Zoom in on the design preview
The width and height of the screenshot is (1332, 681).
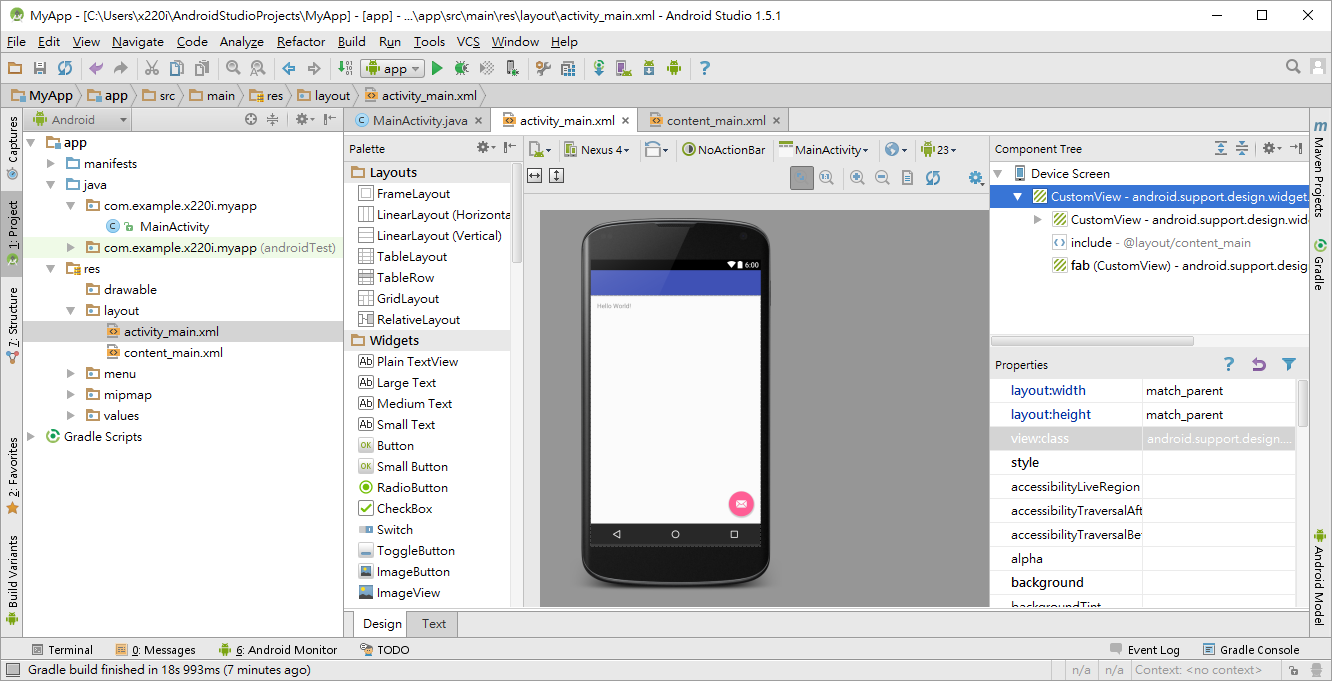point(857,177)
